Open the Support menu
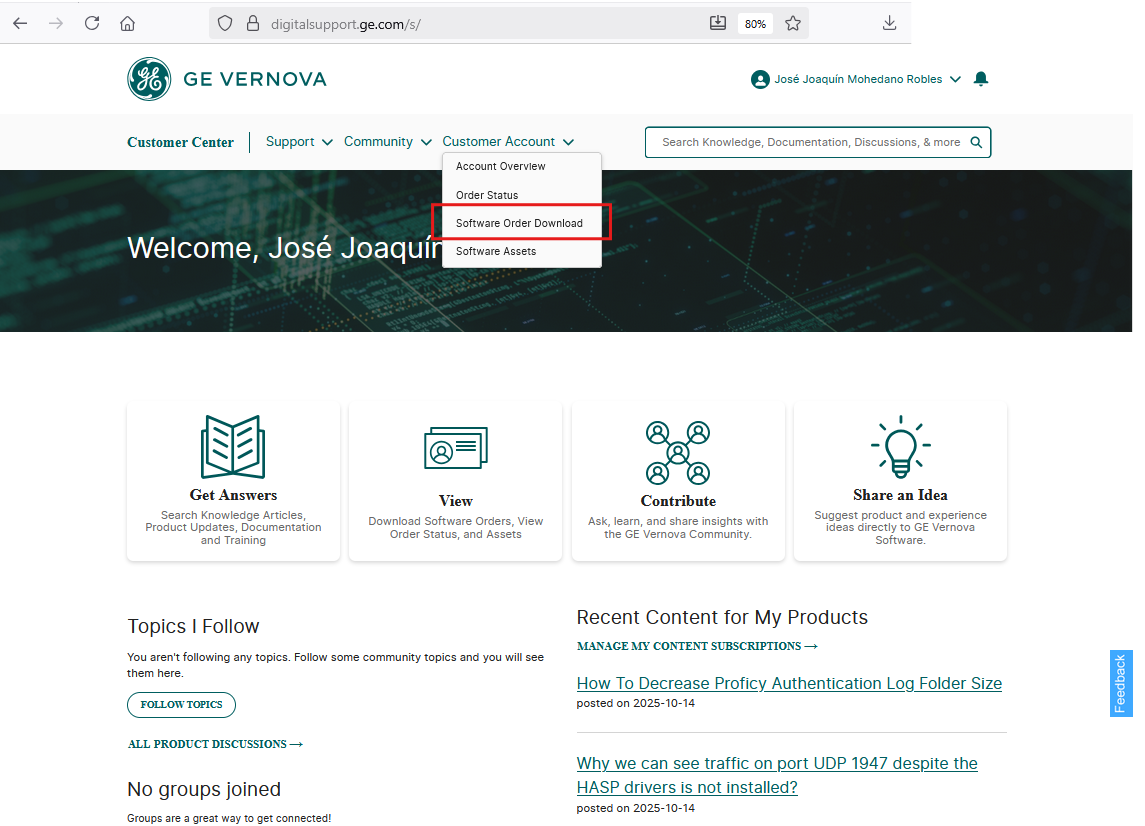The width and height of the screenshot is (1145, 826). pyautogui.click(x=290, y=142)
